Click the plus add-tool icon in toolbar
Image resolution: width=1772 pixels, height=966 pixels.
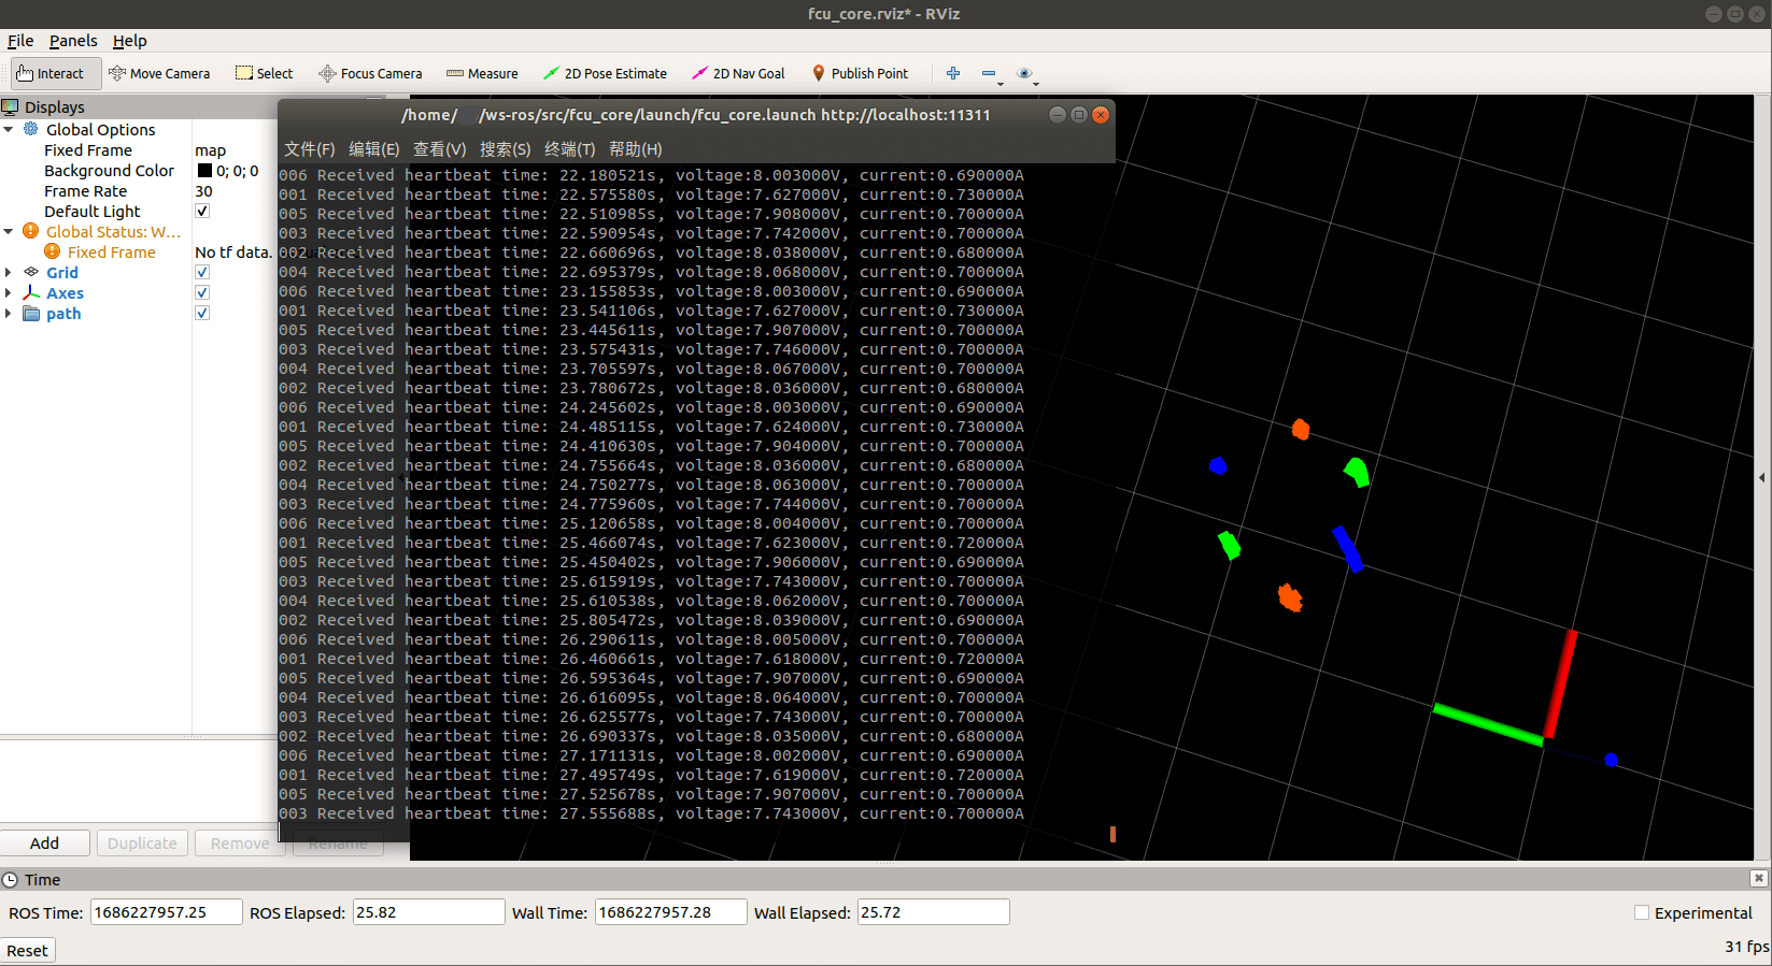(953, 73)
